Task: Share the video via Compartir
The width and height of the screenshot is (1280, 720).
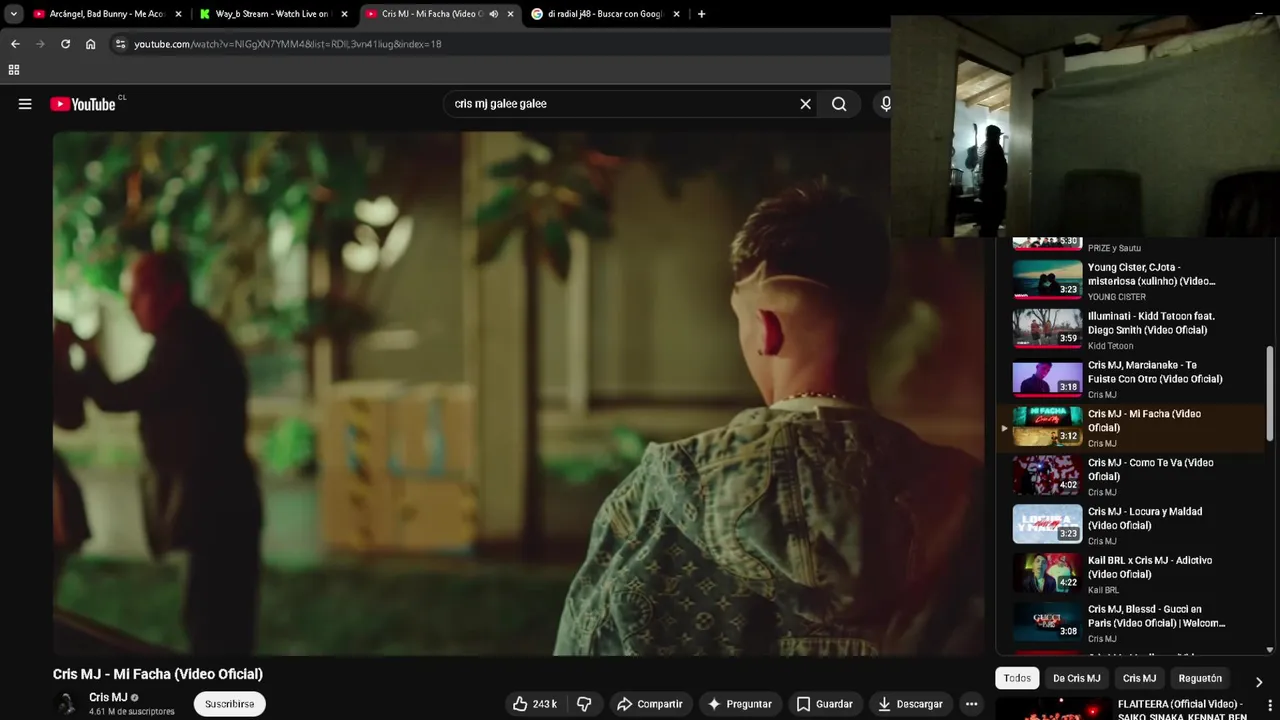Action: (x=650, y=704)
